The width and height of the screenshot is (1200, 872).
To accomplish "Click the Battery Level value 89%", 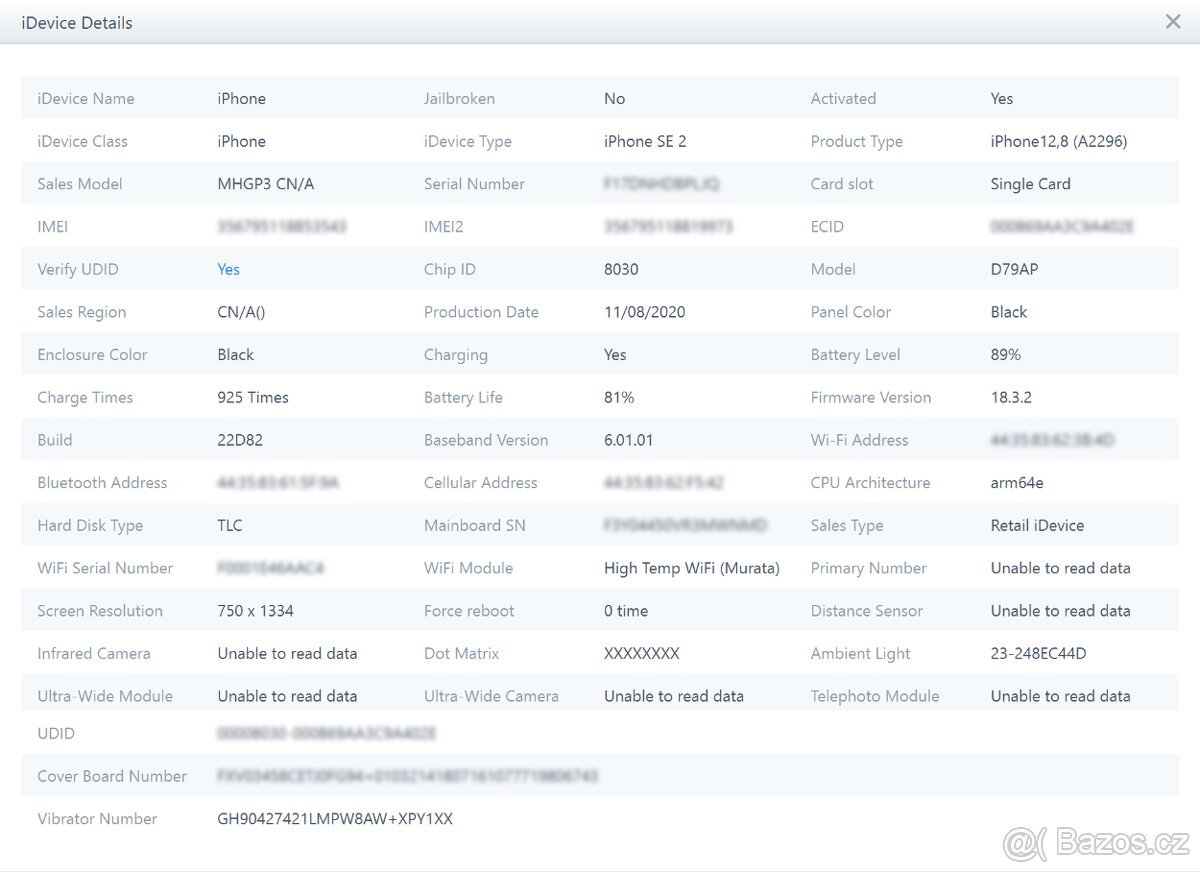I will point(1005,354).
